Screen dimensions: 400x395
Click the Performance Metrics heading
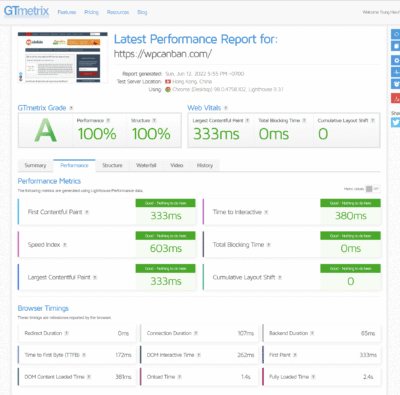point(49,181)
